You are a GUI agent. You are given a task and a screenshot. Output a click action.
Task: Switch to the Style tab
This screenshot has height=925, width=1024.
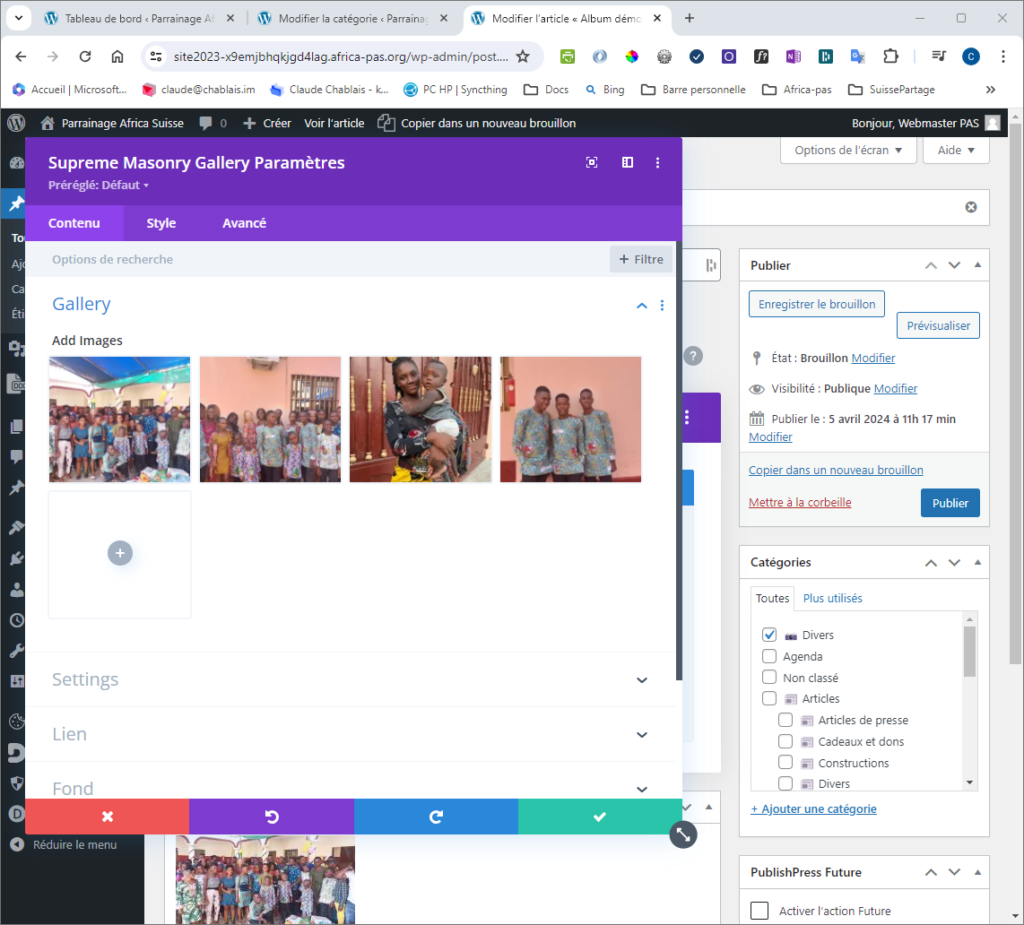[x=161, y=223]
